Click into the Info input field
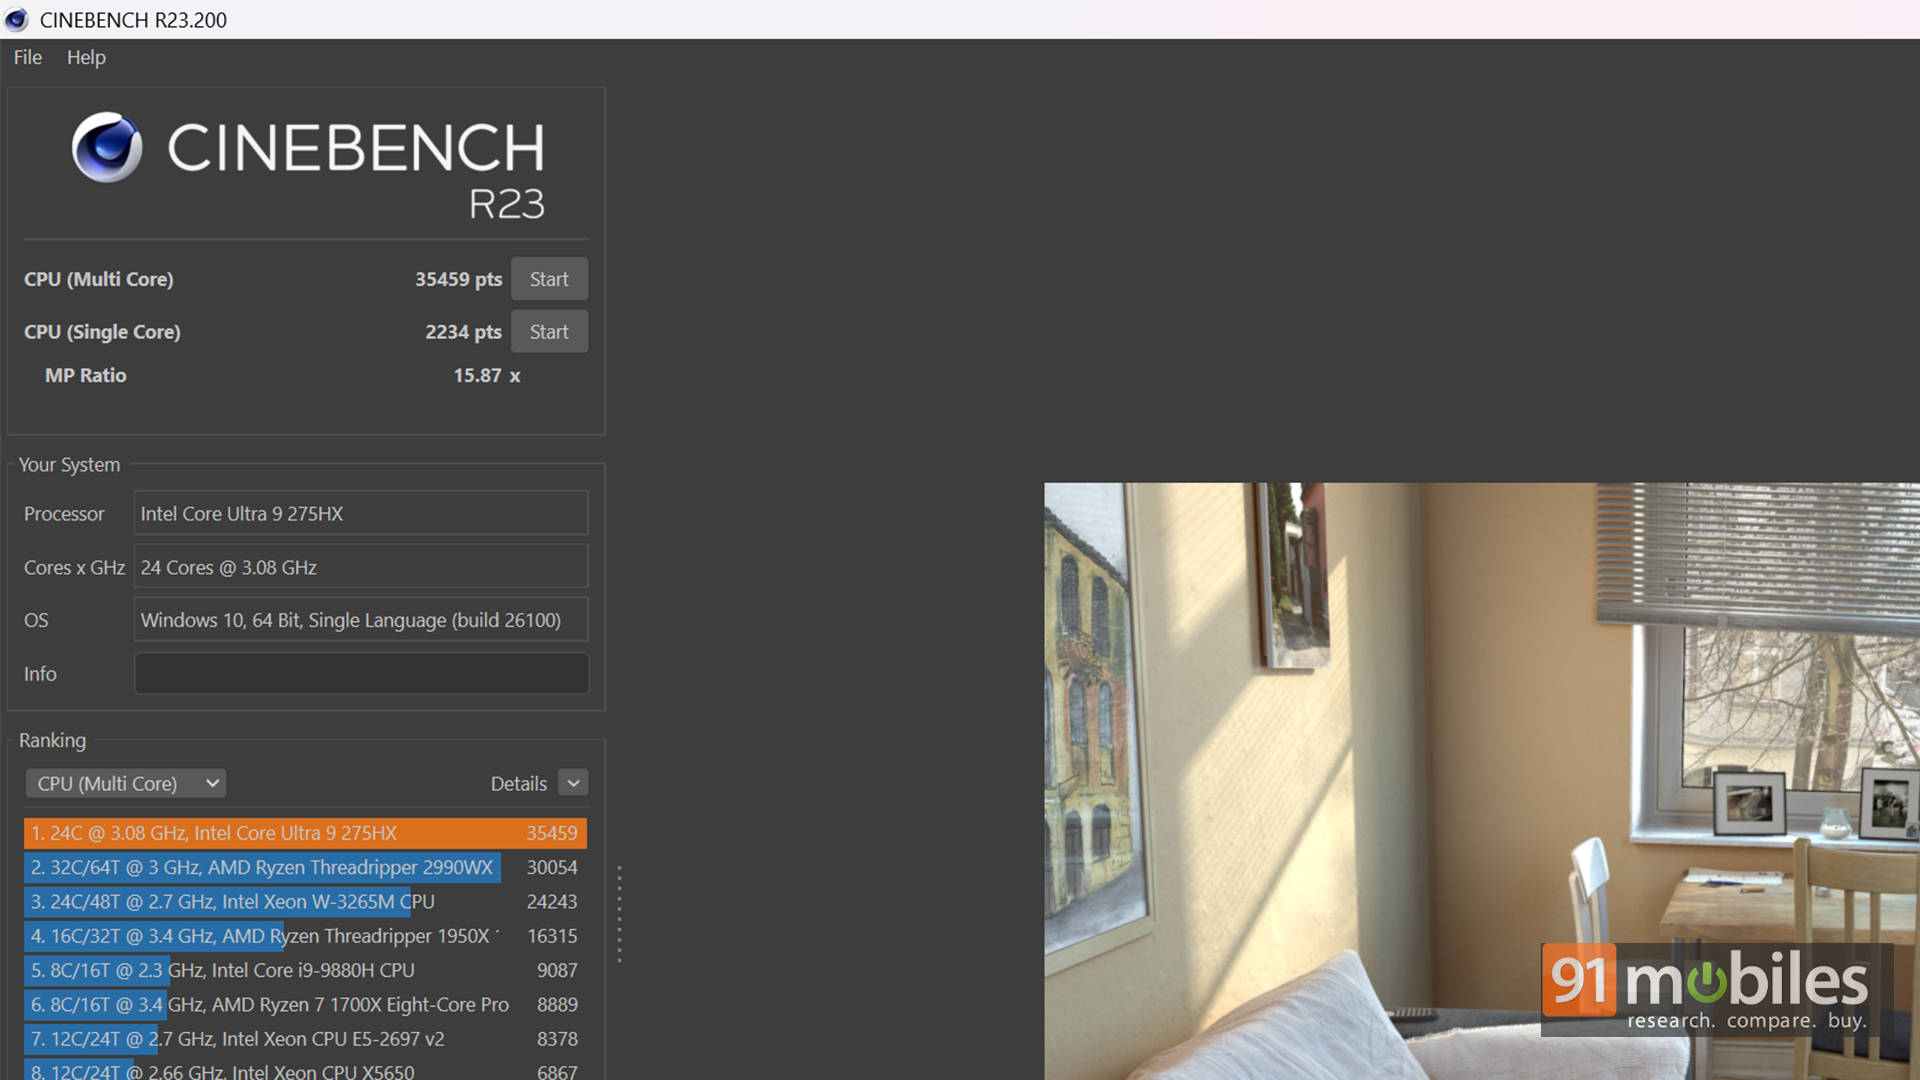Viewport: 1920px width, 1080px height. click(361, 673)
